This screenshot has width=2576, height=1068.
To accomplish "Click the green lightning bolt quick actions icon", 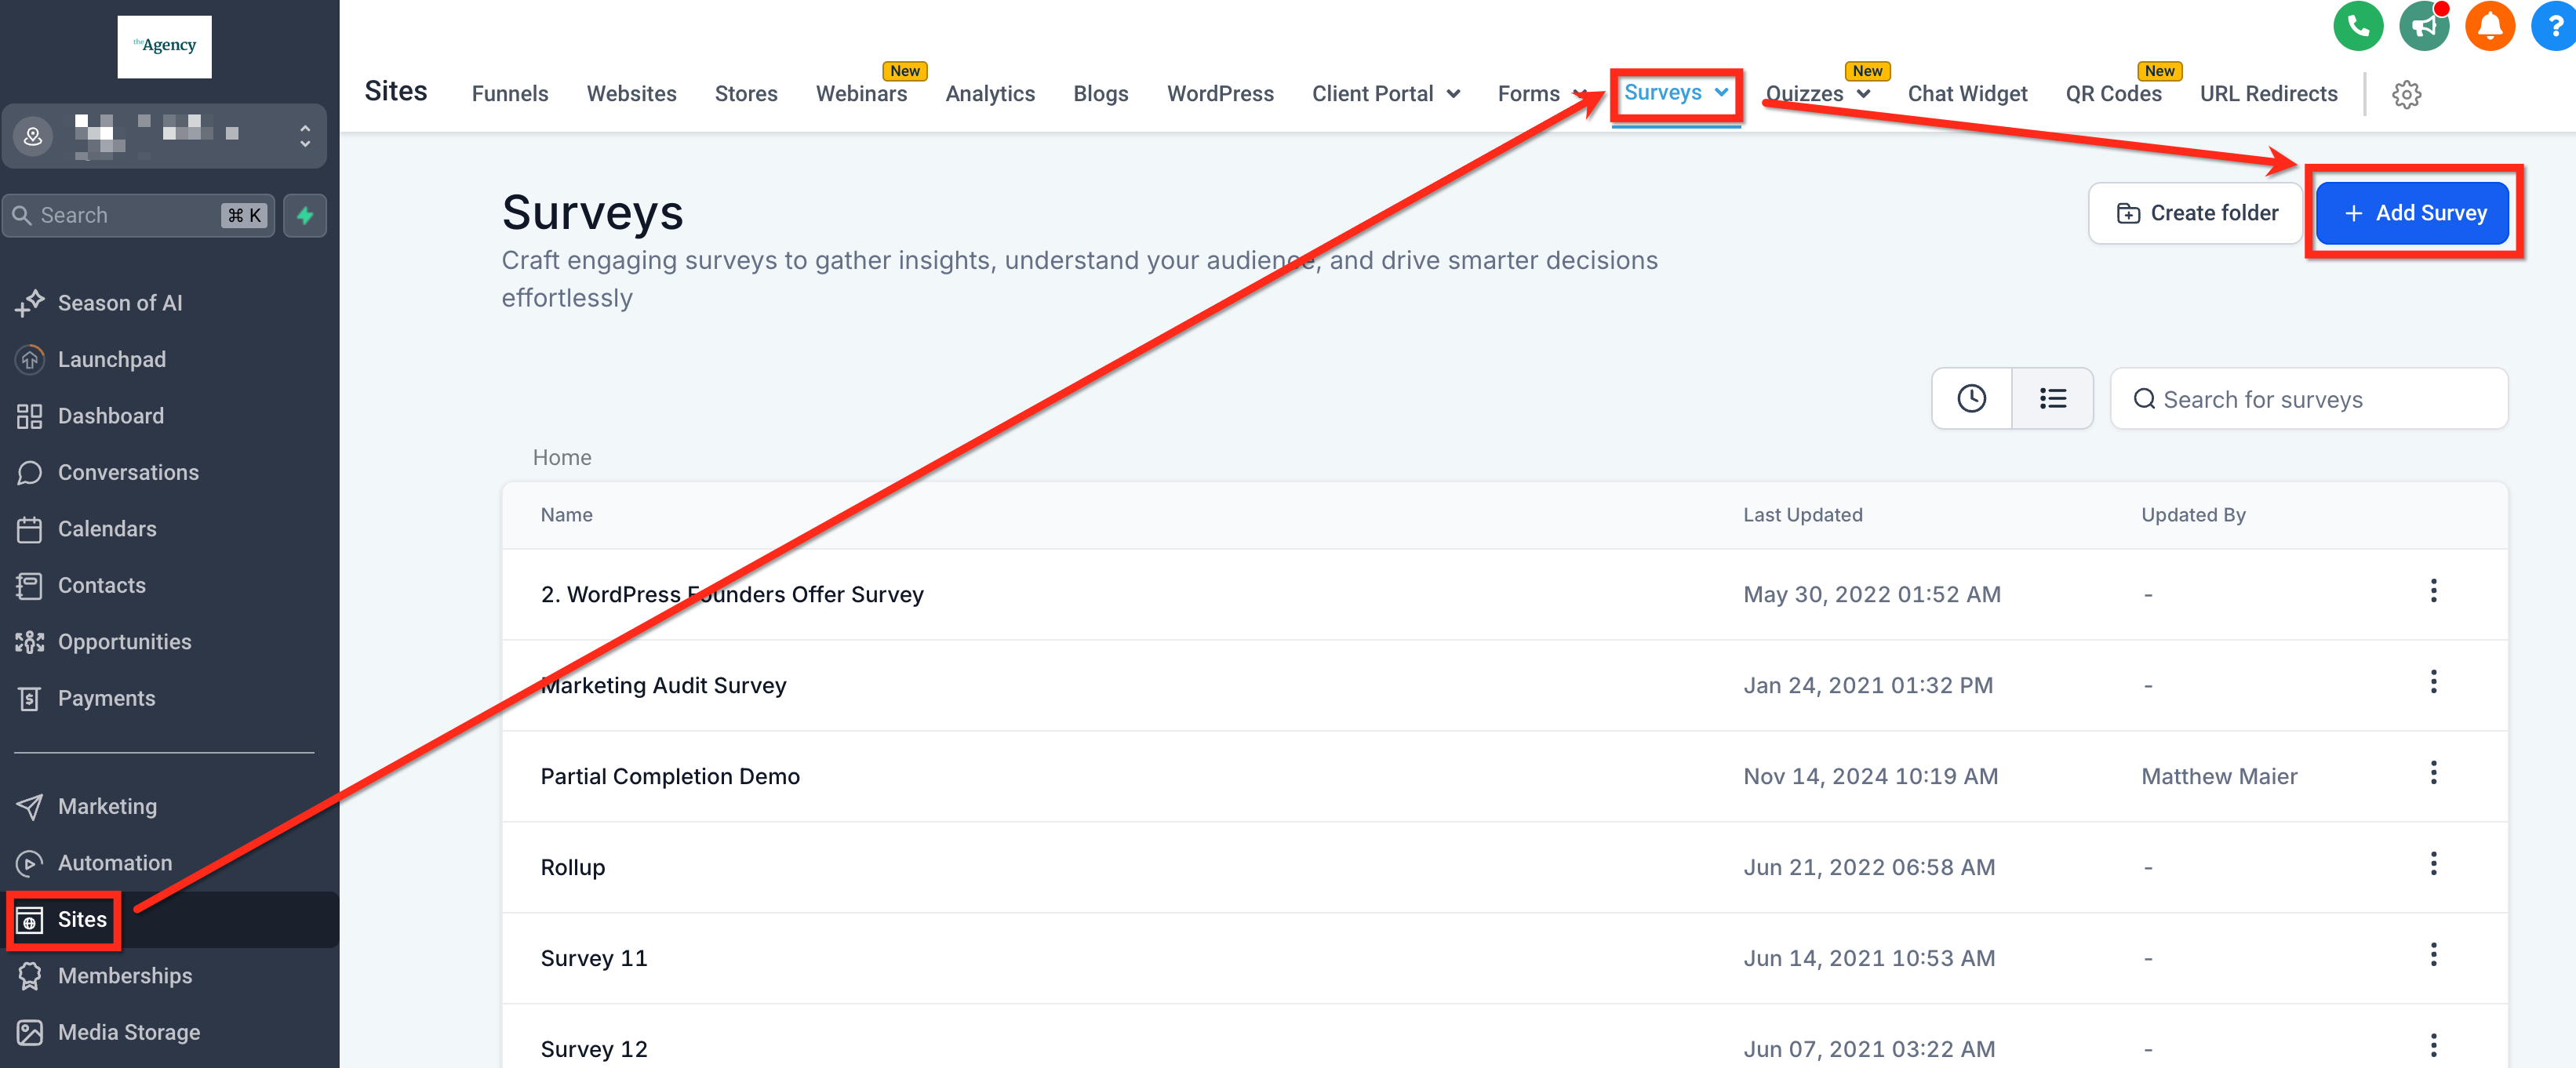I will pos(305,215).
